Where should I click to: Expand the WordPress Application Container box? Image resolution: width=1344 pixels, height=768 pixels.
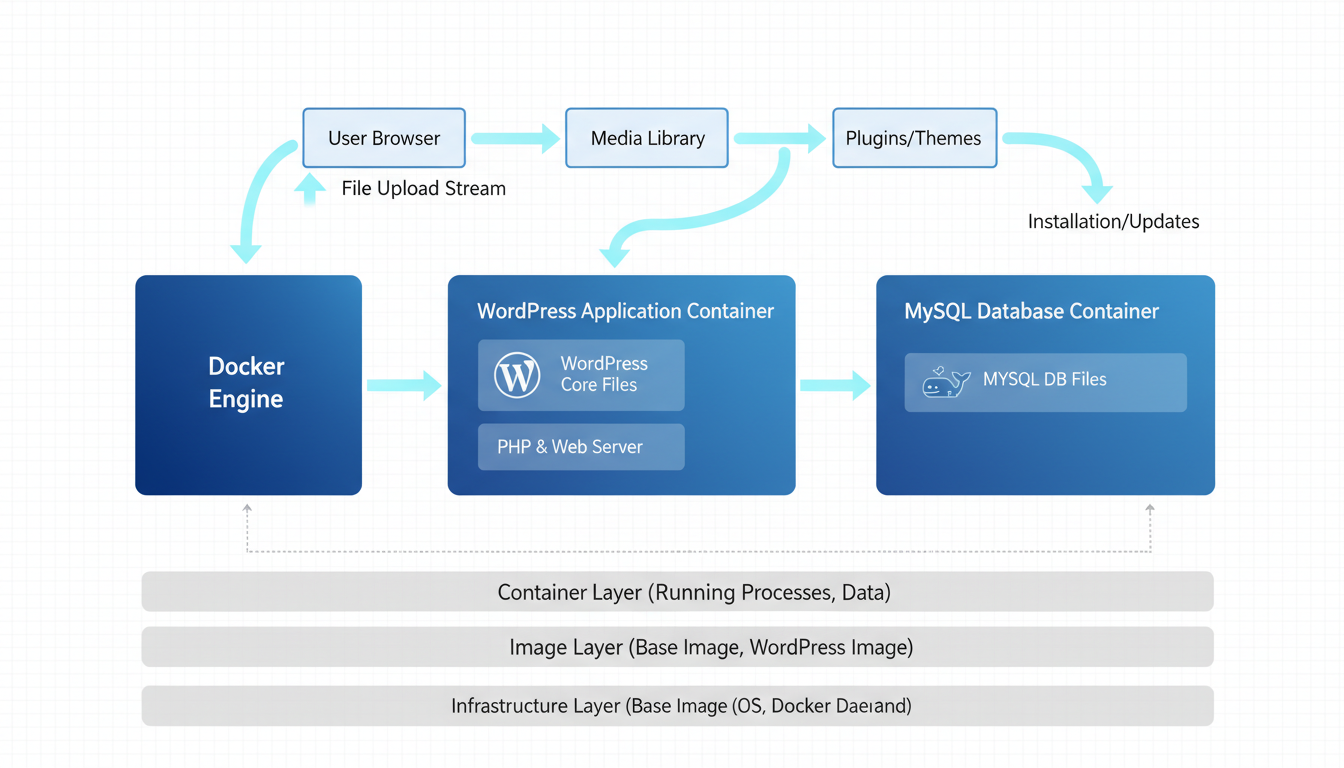coord(621,311)
